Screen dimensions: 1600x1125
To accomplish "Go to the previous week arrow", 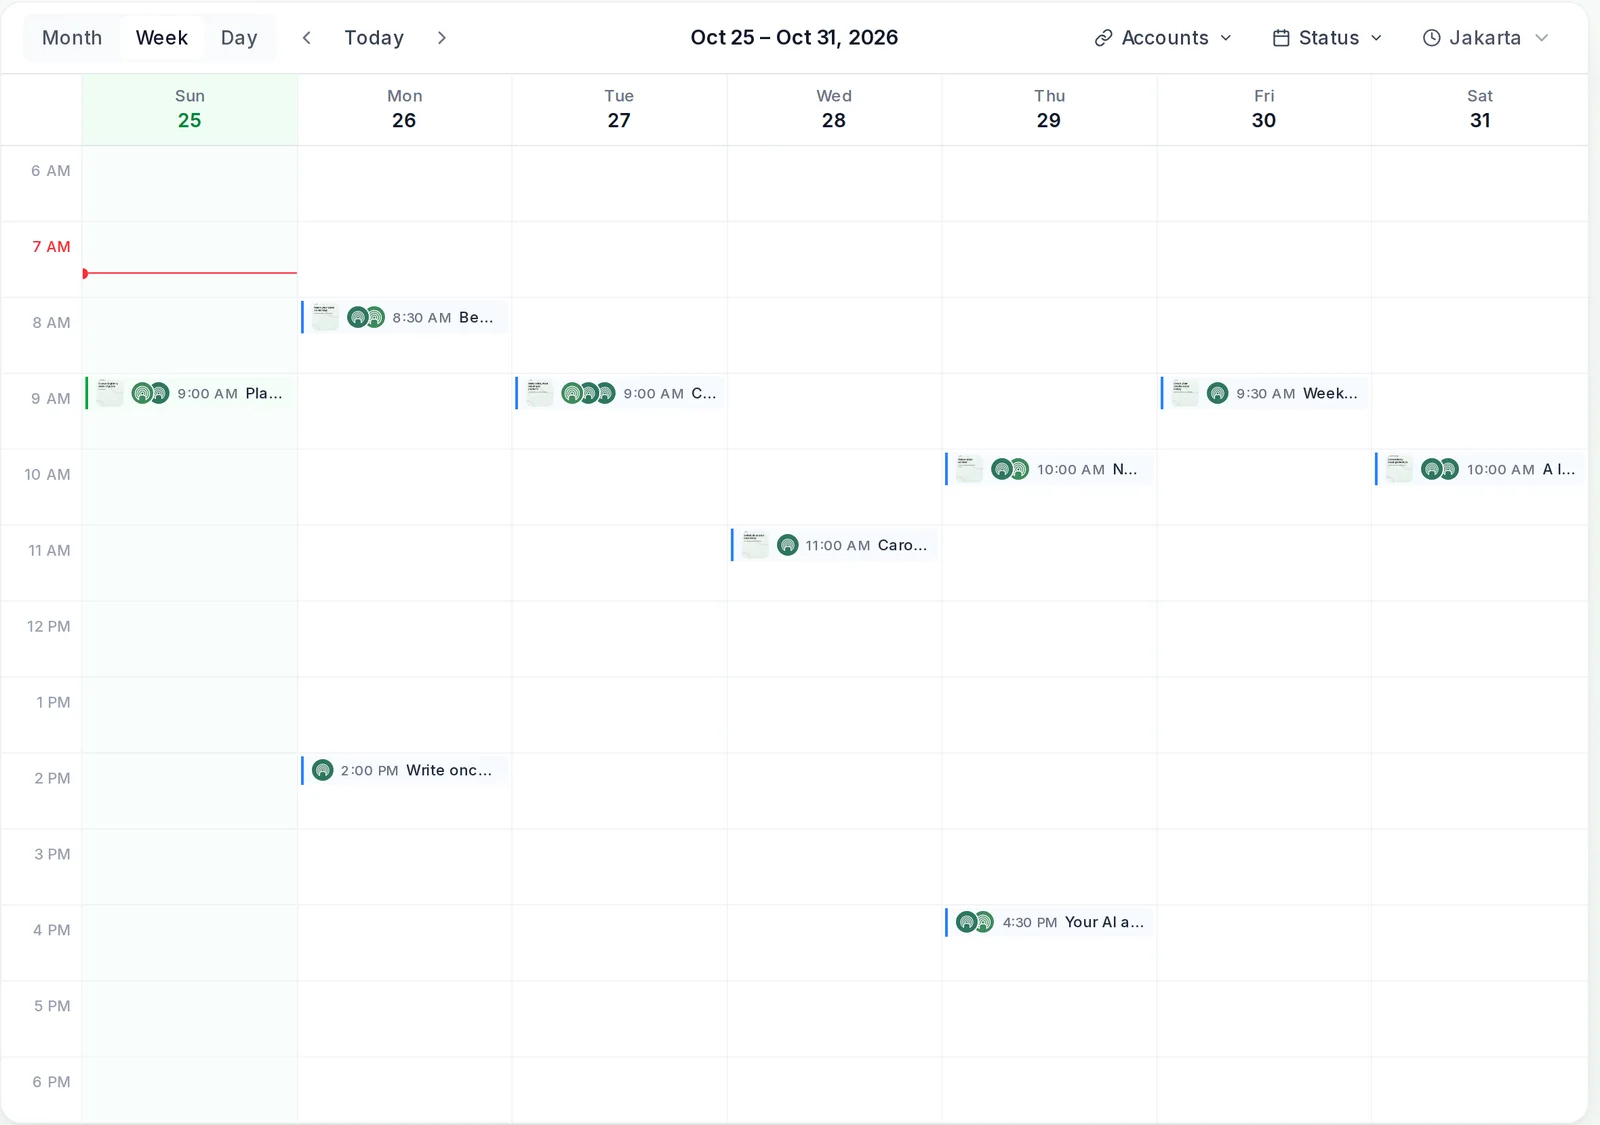I will 307,38.
